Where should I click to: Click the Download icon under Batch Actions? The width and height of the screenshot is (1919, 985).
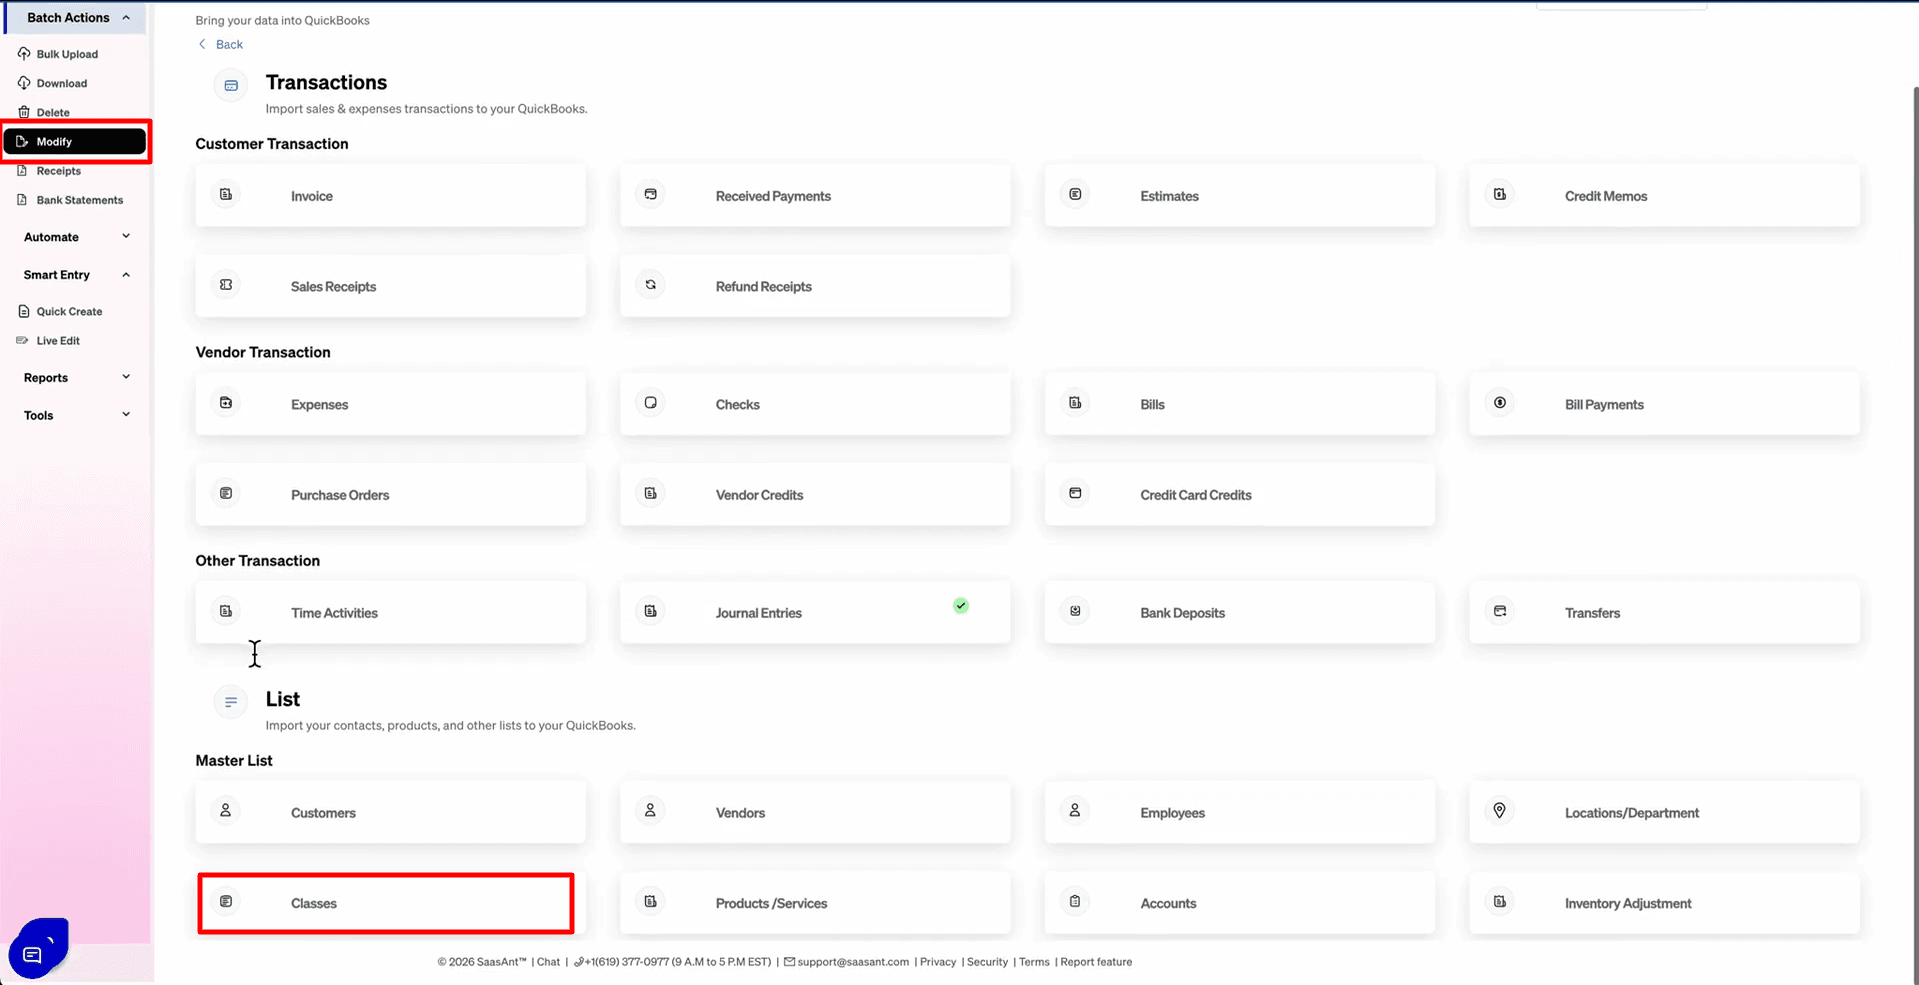pos(24,82)
